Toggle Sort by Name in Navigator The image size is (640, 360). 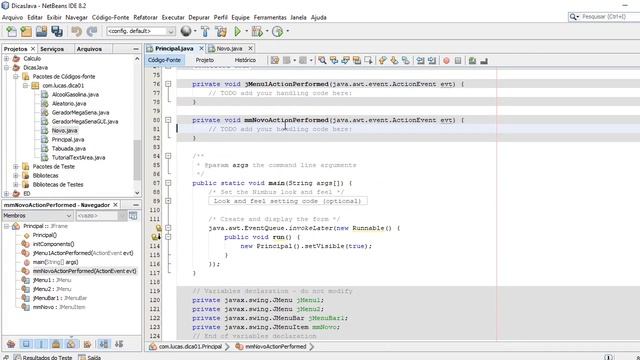point(104,344)
